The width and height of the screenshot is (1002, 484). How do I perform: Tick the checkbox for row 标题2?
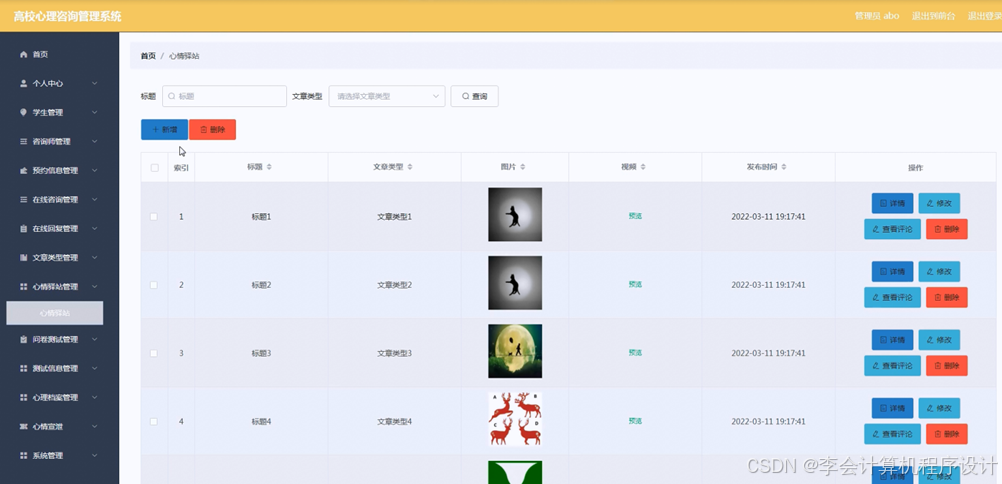pos(154,285)
